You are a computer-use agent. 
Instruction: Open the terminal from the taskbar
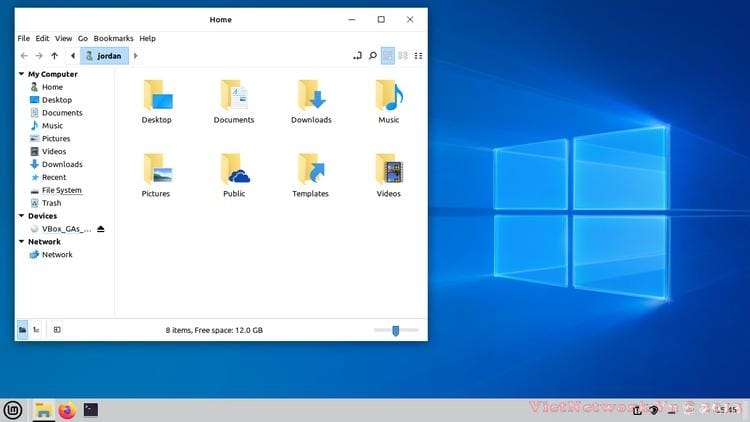[x=91, y=410]
